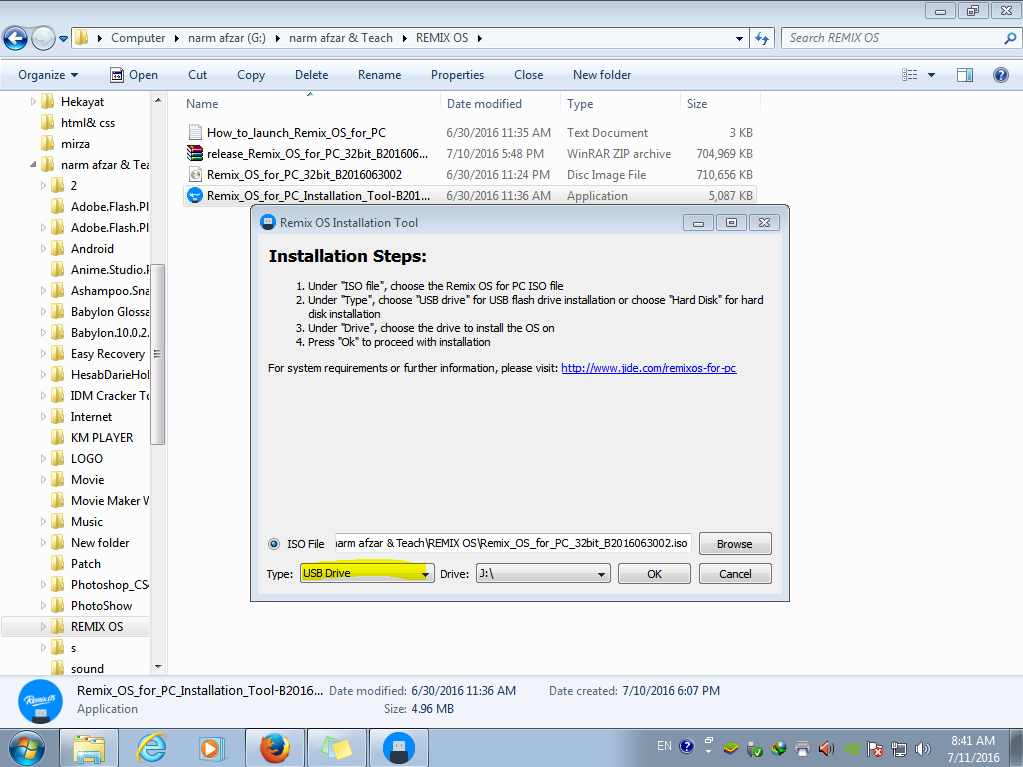Open Windows Explorer from the taskbar
1023x767 pixels.
point(89,747)
